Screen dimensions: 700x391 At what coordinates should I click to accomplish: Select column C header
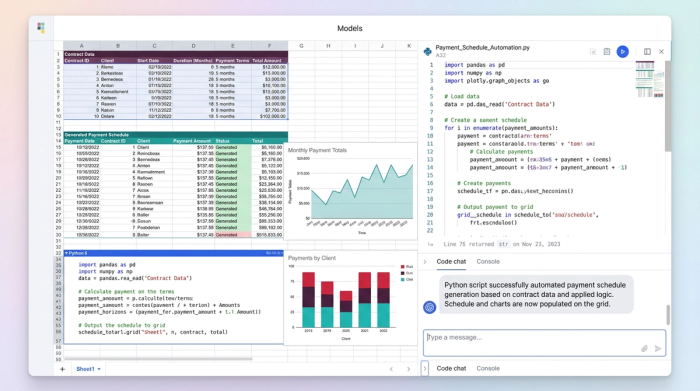tap(154, 46)
